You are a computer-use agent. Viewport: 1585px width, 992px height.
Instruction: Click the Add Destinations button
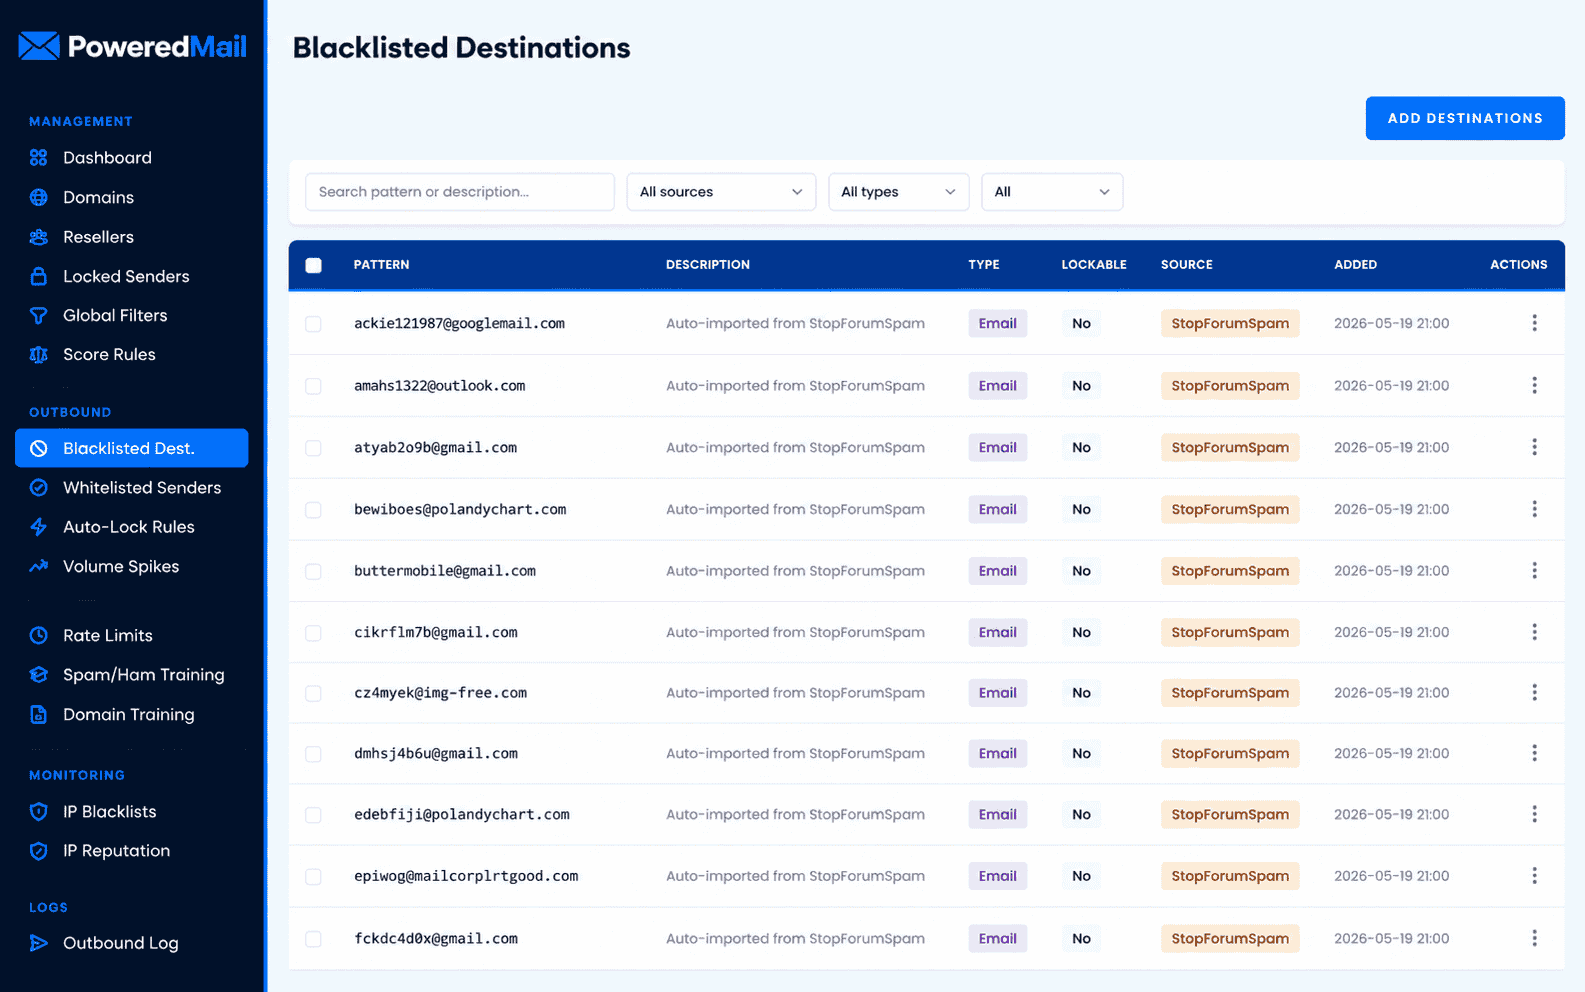point(1465,118)
